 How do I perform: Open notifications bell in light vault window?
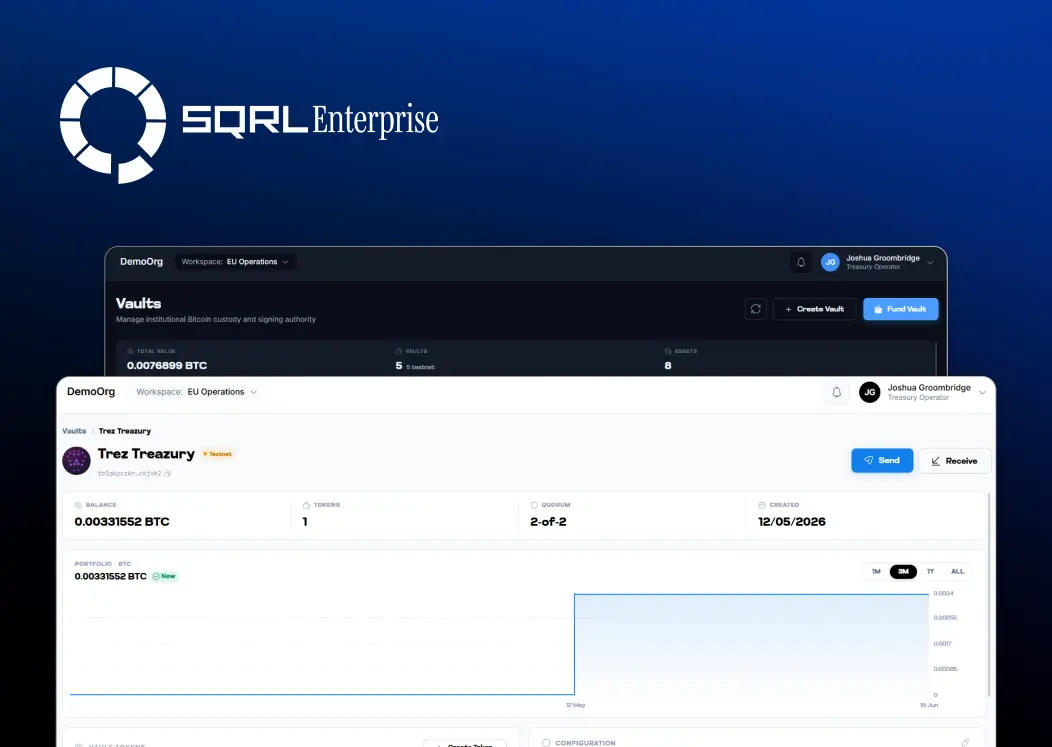[x=837, y=392]
